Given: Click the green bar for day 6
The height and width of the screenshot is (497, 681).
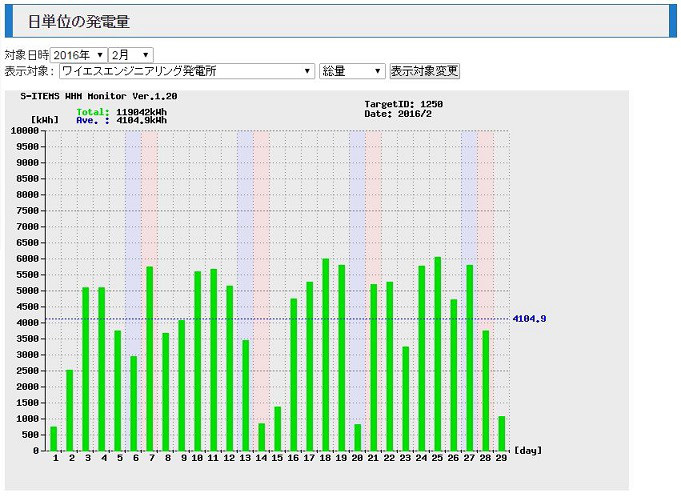Looking at the screenshot, I should [134, 404].
